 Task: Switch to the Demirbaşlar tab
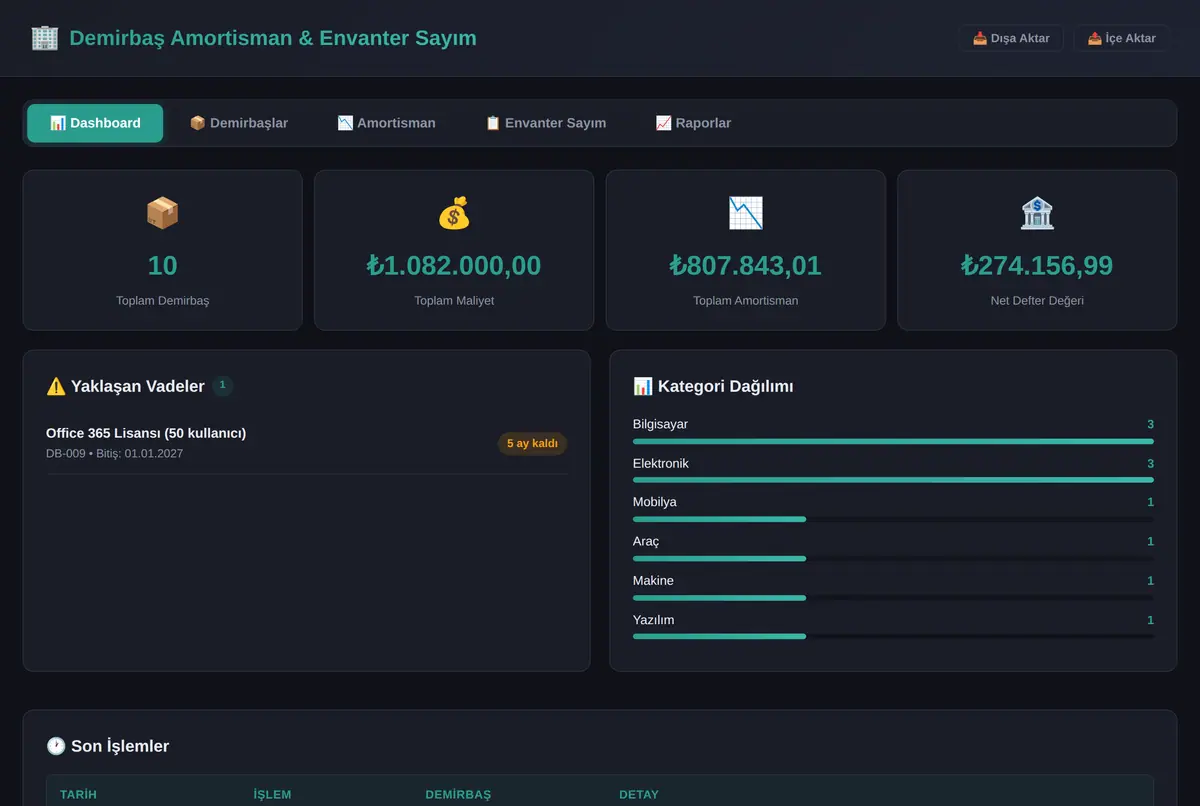pyautogui.click(x=239, y=123)
